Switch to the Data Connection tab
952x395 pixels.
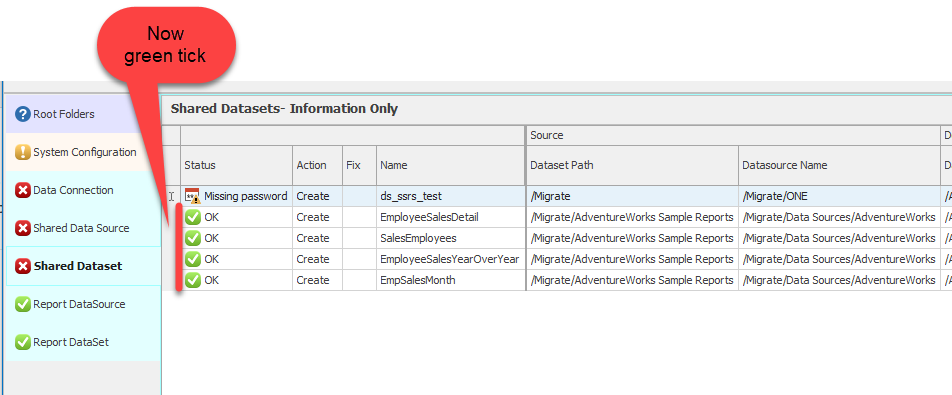[x=83, y=191]
